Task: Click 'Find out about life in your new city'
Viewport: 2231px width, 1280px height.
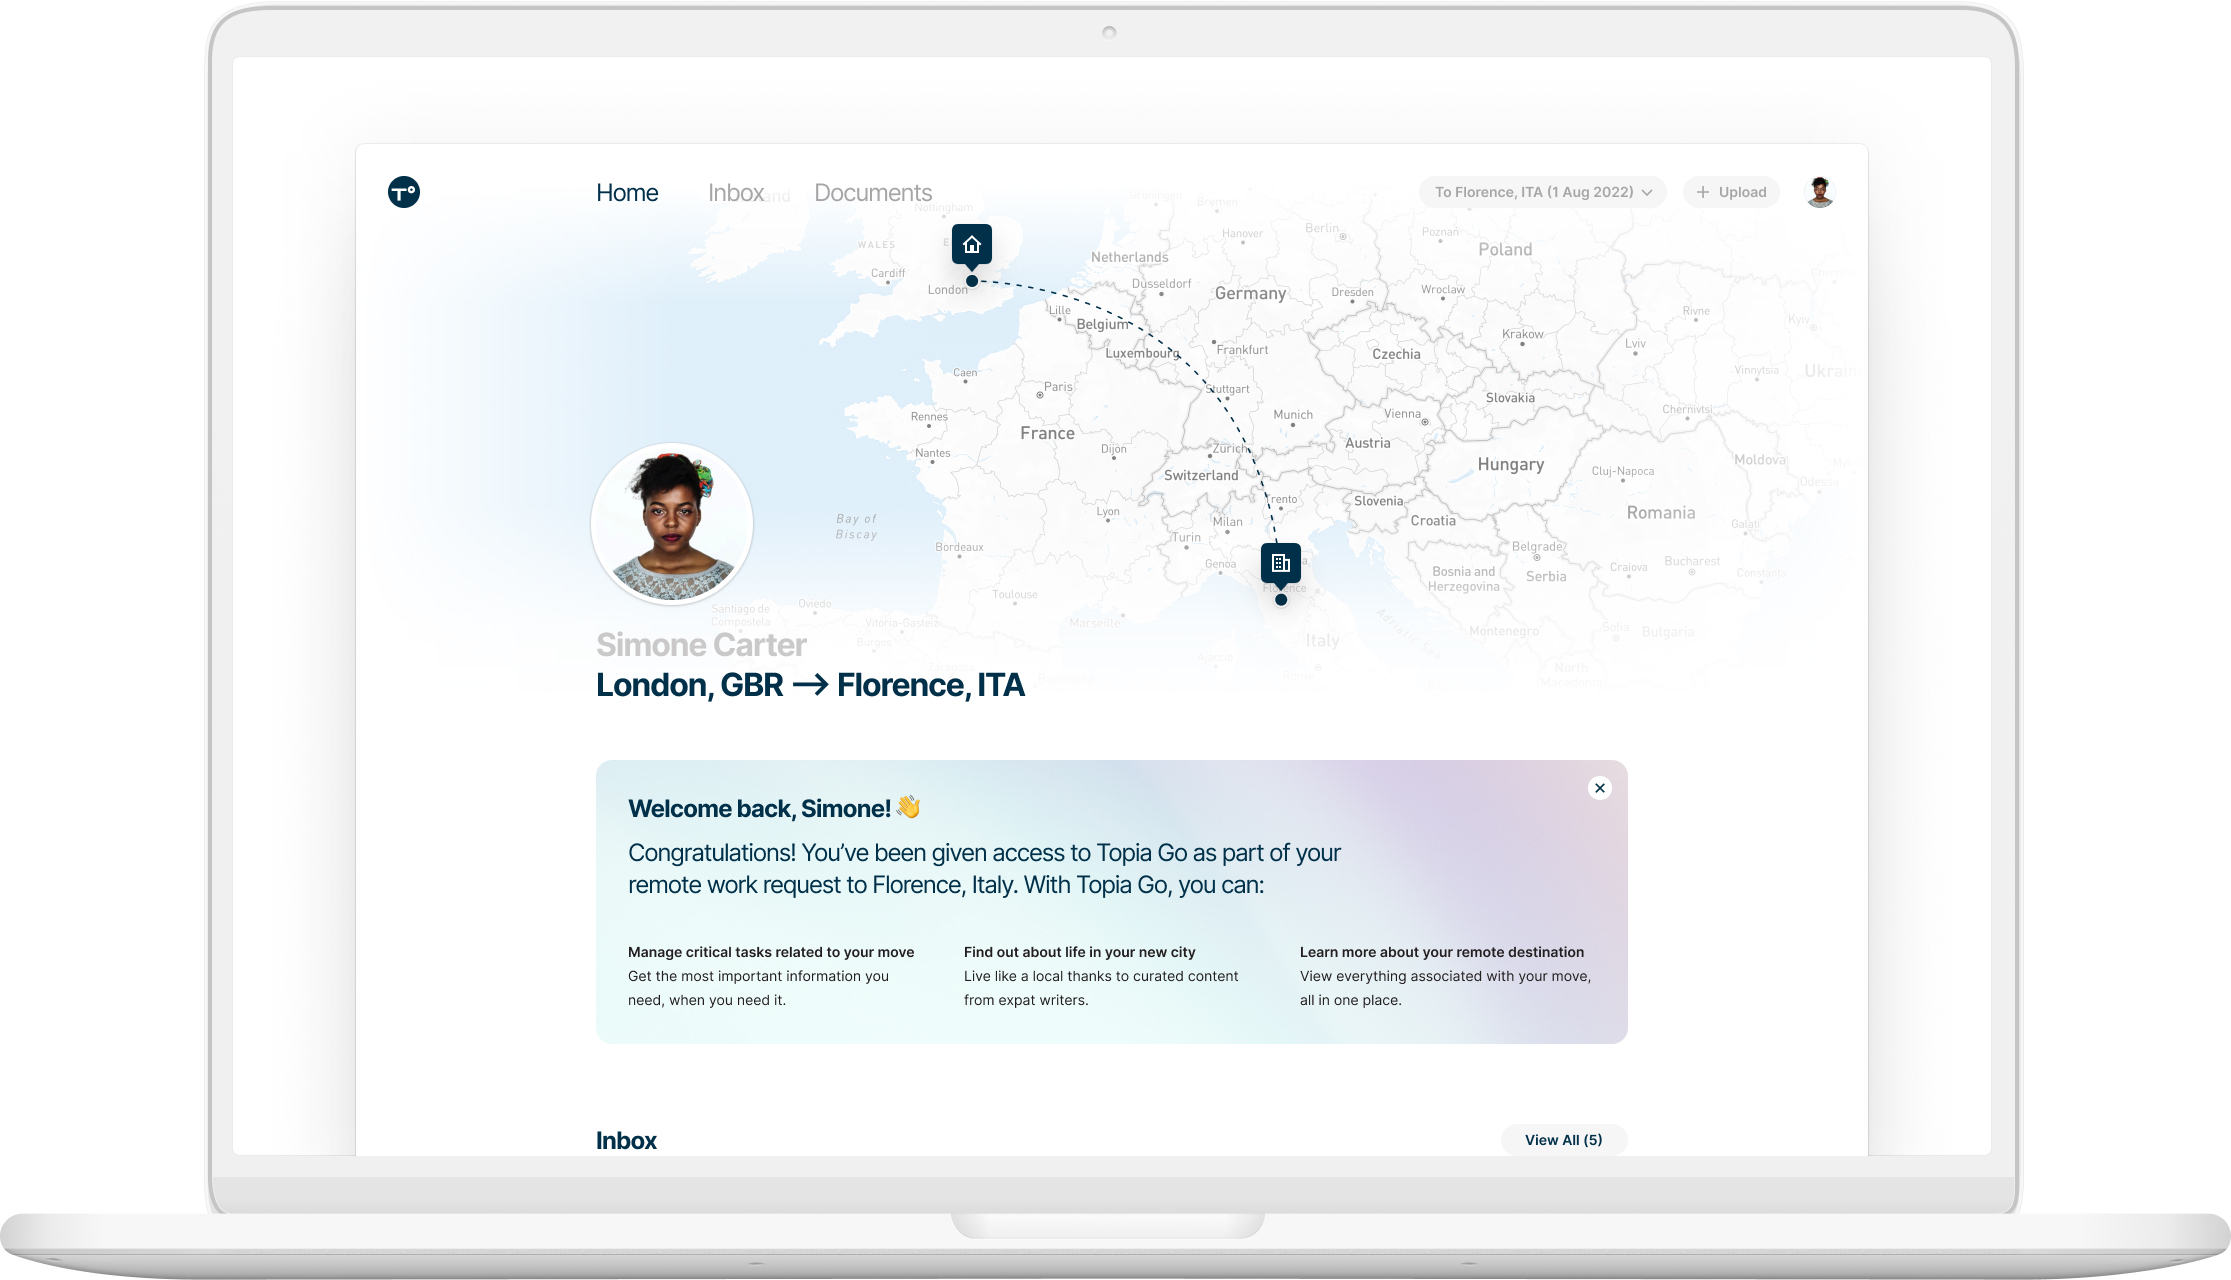Action: (1080, 952)
